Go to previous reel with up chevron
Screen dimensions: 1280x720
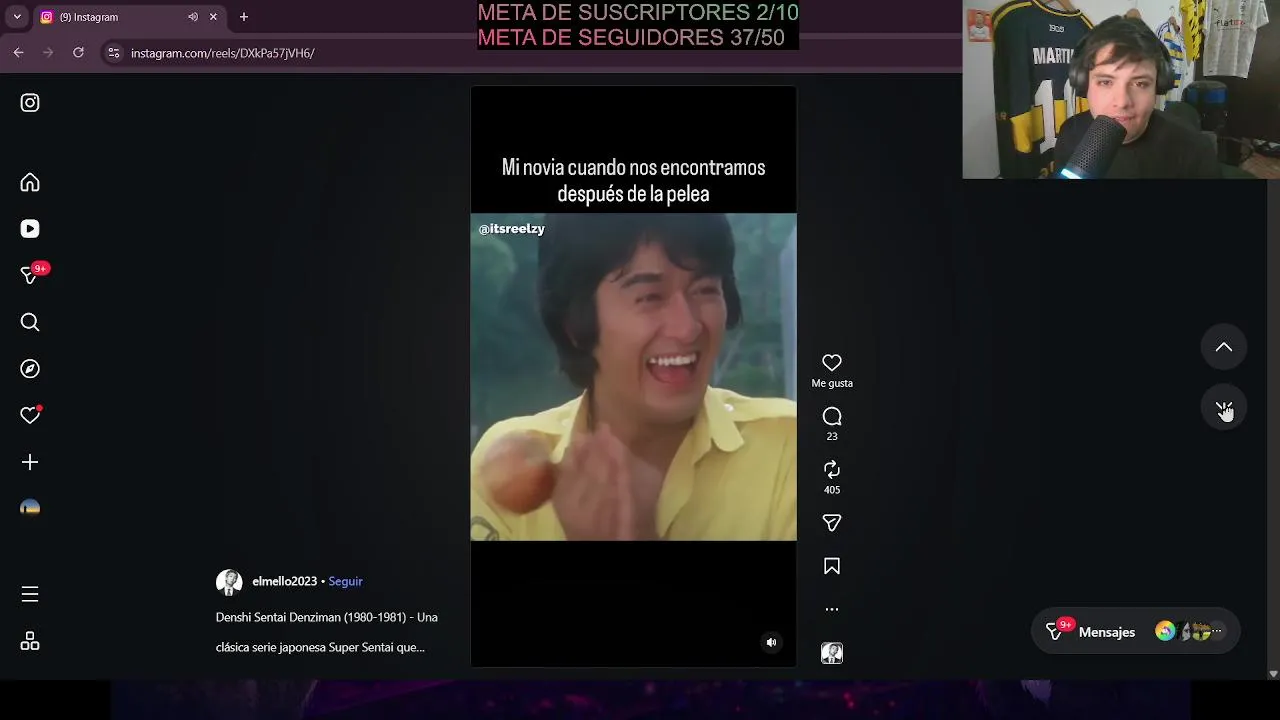coord(1224,347)
